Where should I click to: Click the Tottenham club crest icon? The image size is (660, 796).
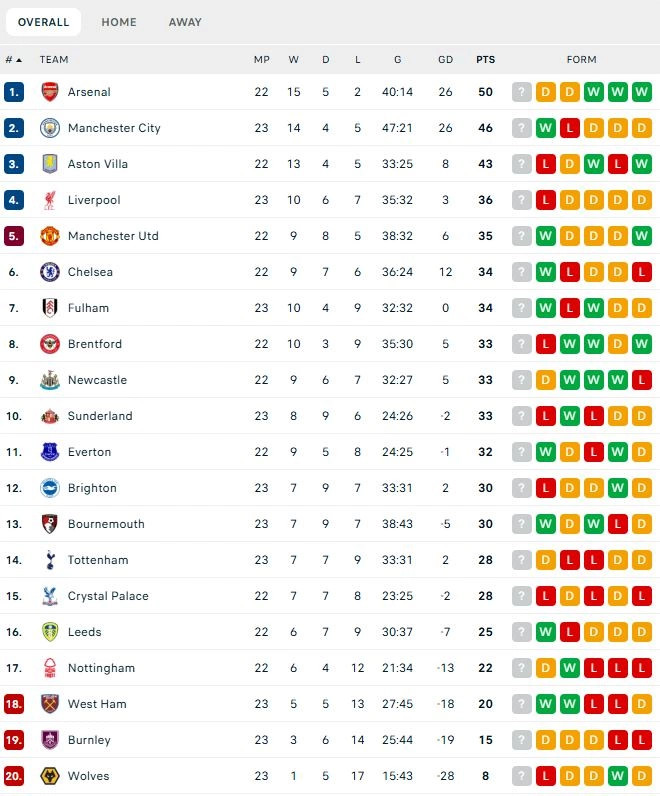click(x=50, y=560)
